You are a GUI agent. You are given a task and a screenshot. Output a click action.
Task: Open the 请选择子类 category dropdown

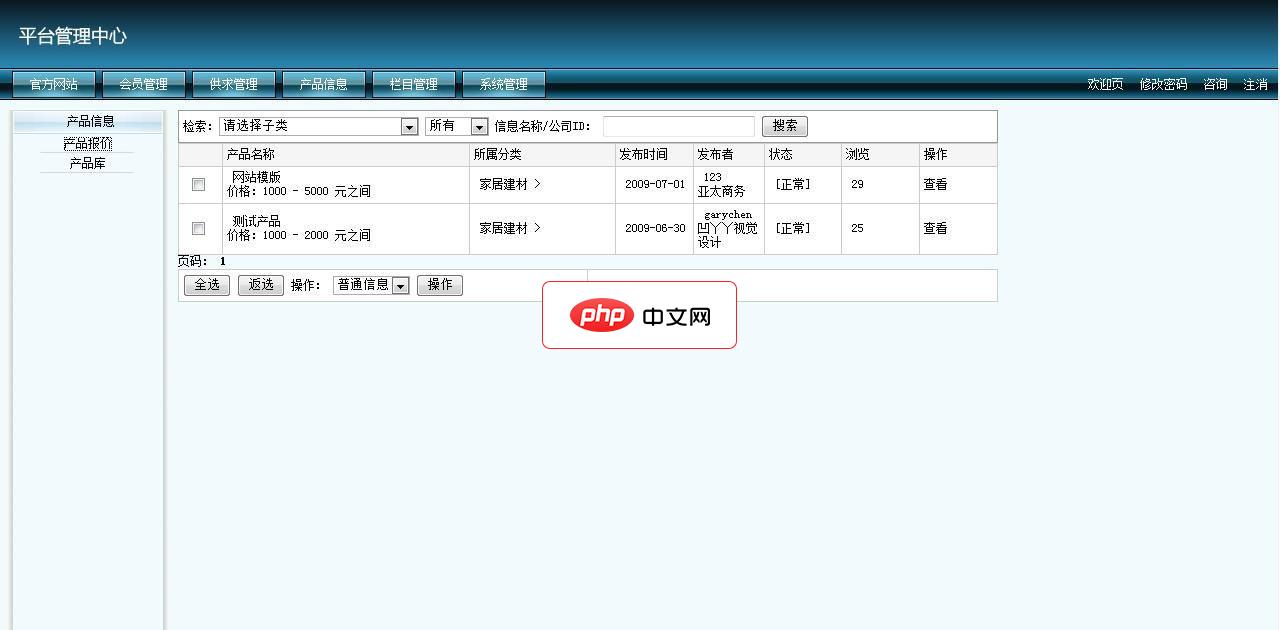318,126
